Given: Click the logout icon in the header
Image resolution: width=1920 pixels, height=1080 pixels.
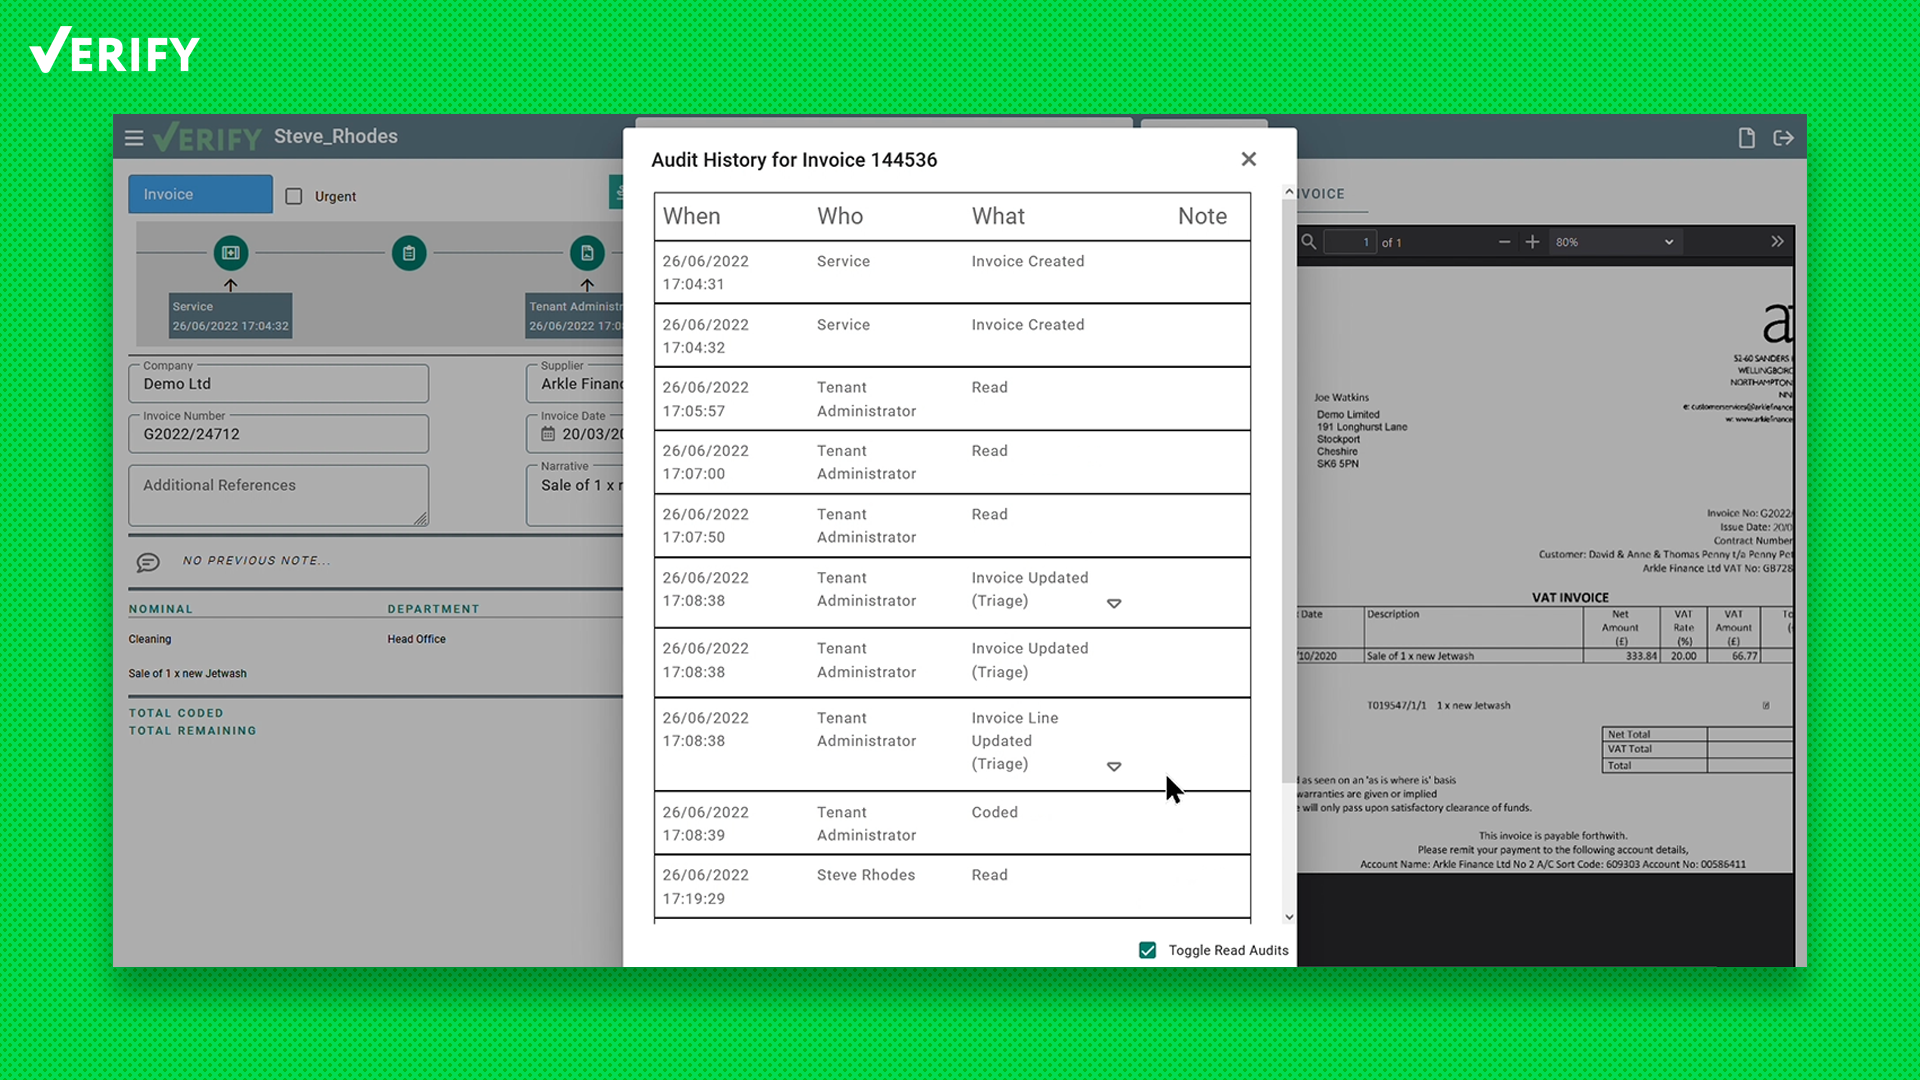Looking at the screenshot, I should (x=1784, y=138).
